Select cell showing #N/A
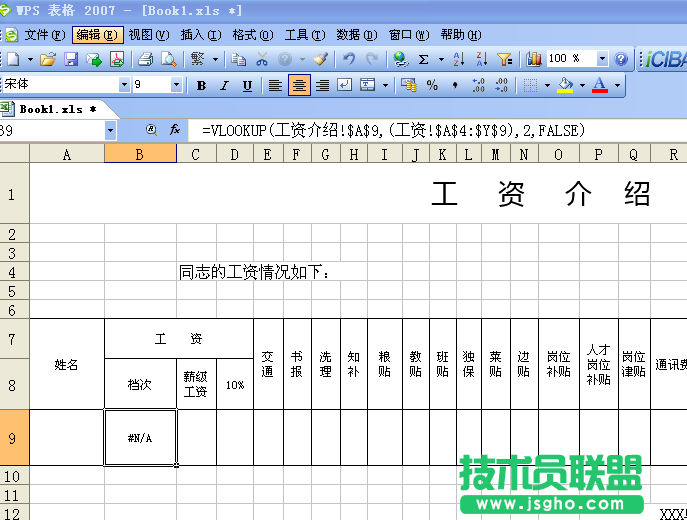This screenshot has width=687, height=520. click(140, 438)
